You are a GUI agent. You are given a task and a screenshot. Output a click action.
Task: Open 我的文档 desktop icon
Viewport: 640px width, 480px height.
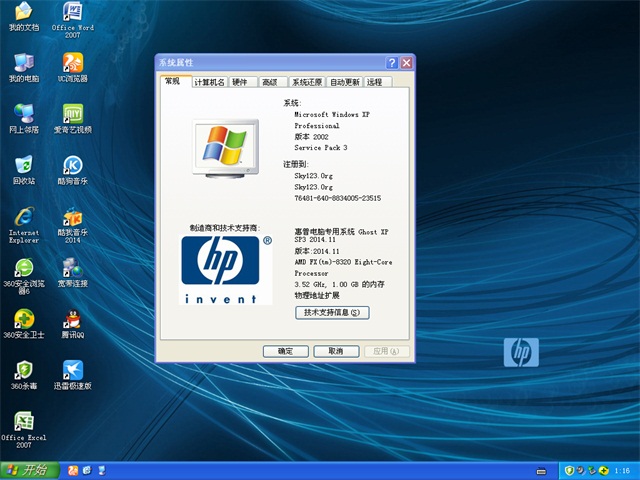click(23, 14)
